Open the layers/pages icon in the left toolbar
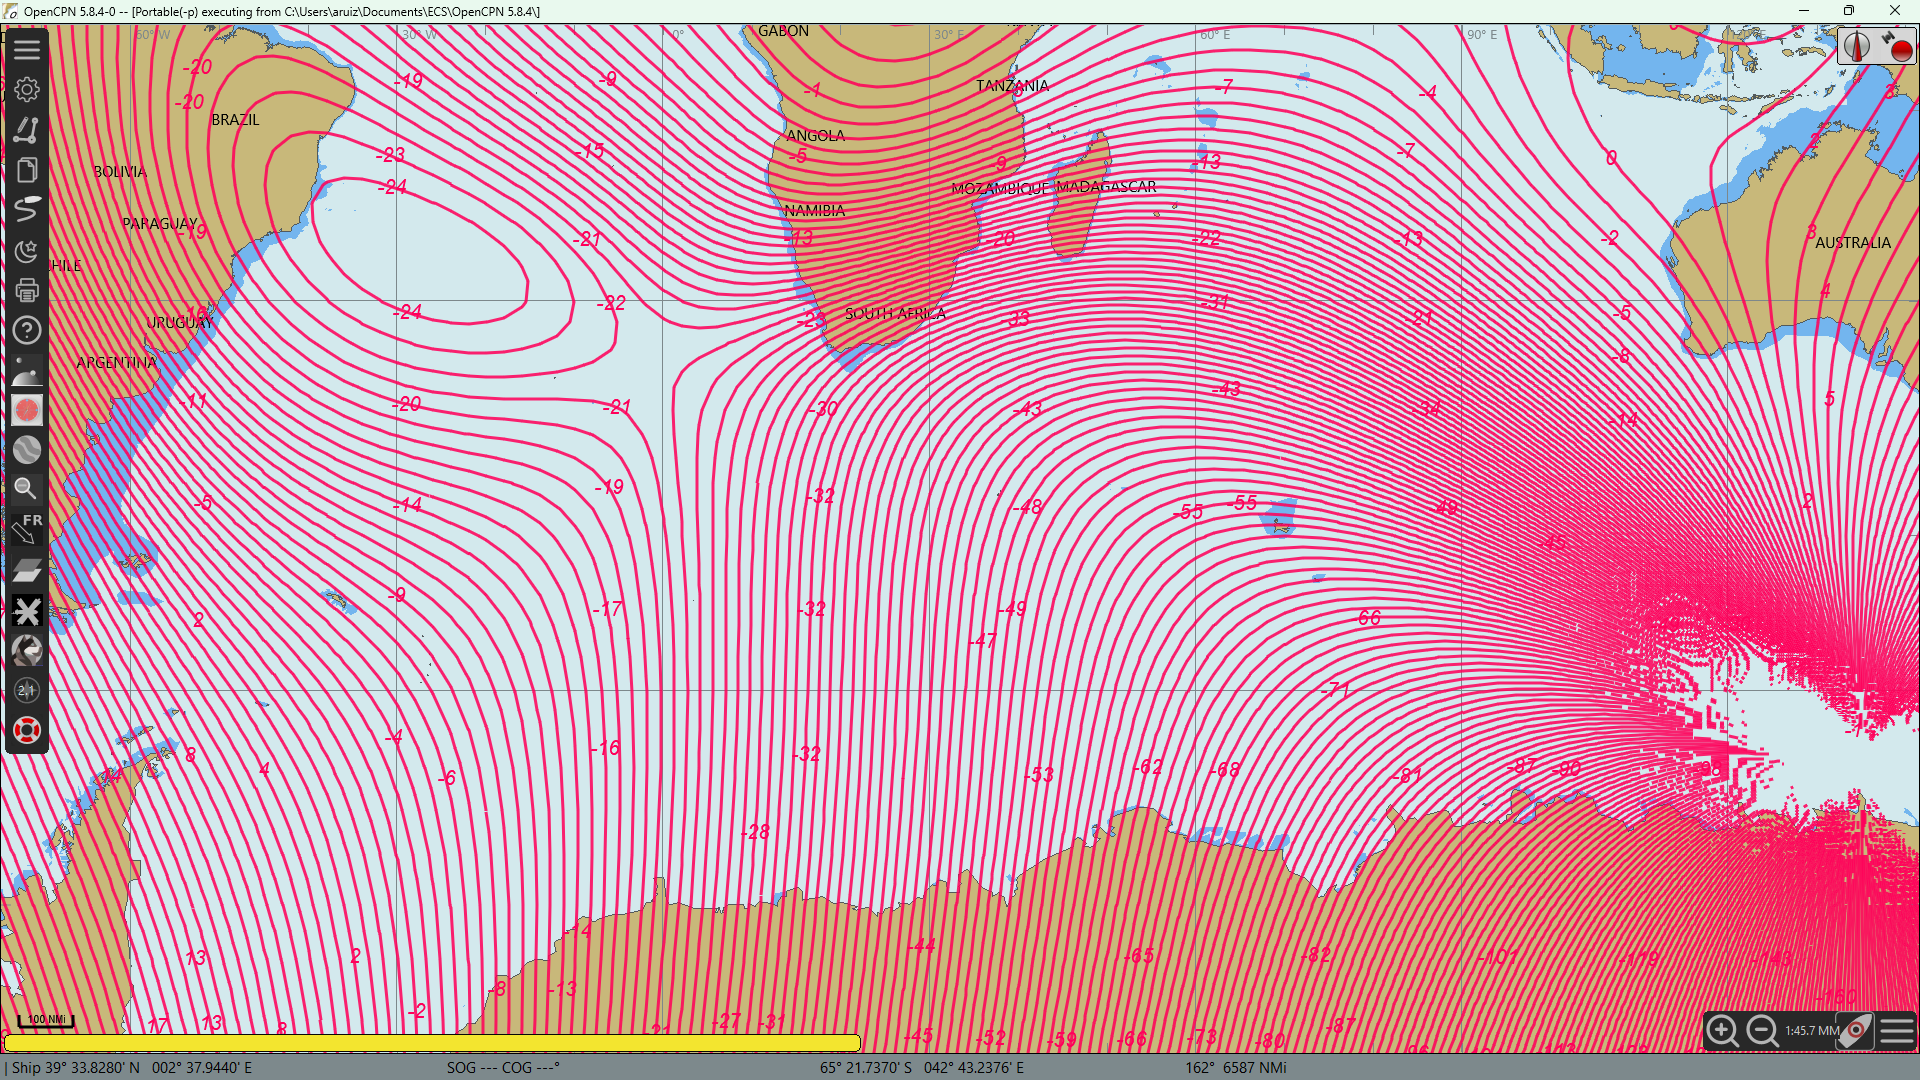This screenshot has height=1080, width=1920. 27,170
